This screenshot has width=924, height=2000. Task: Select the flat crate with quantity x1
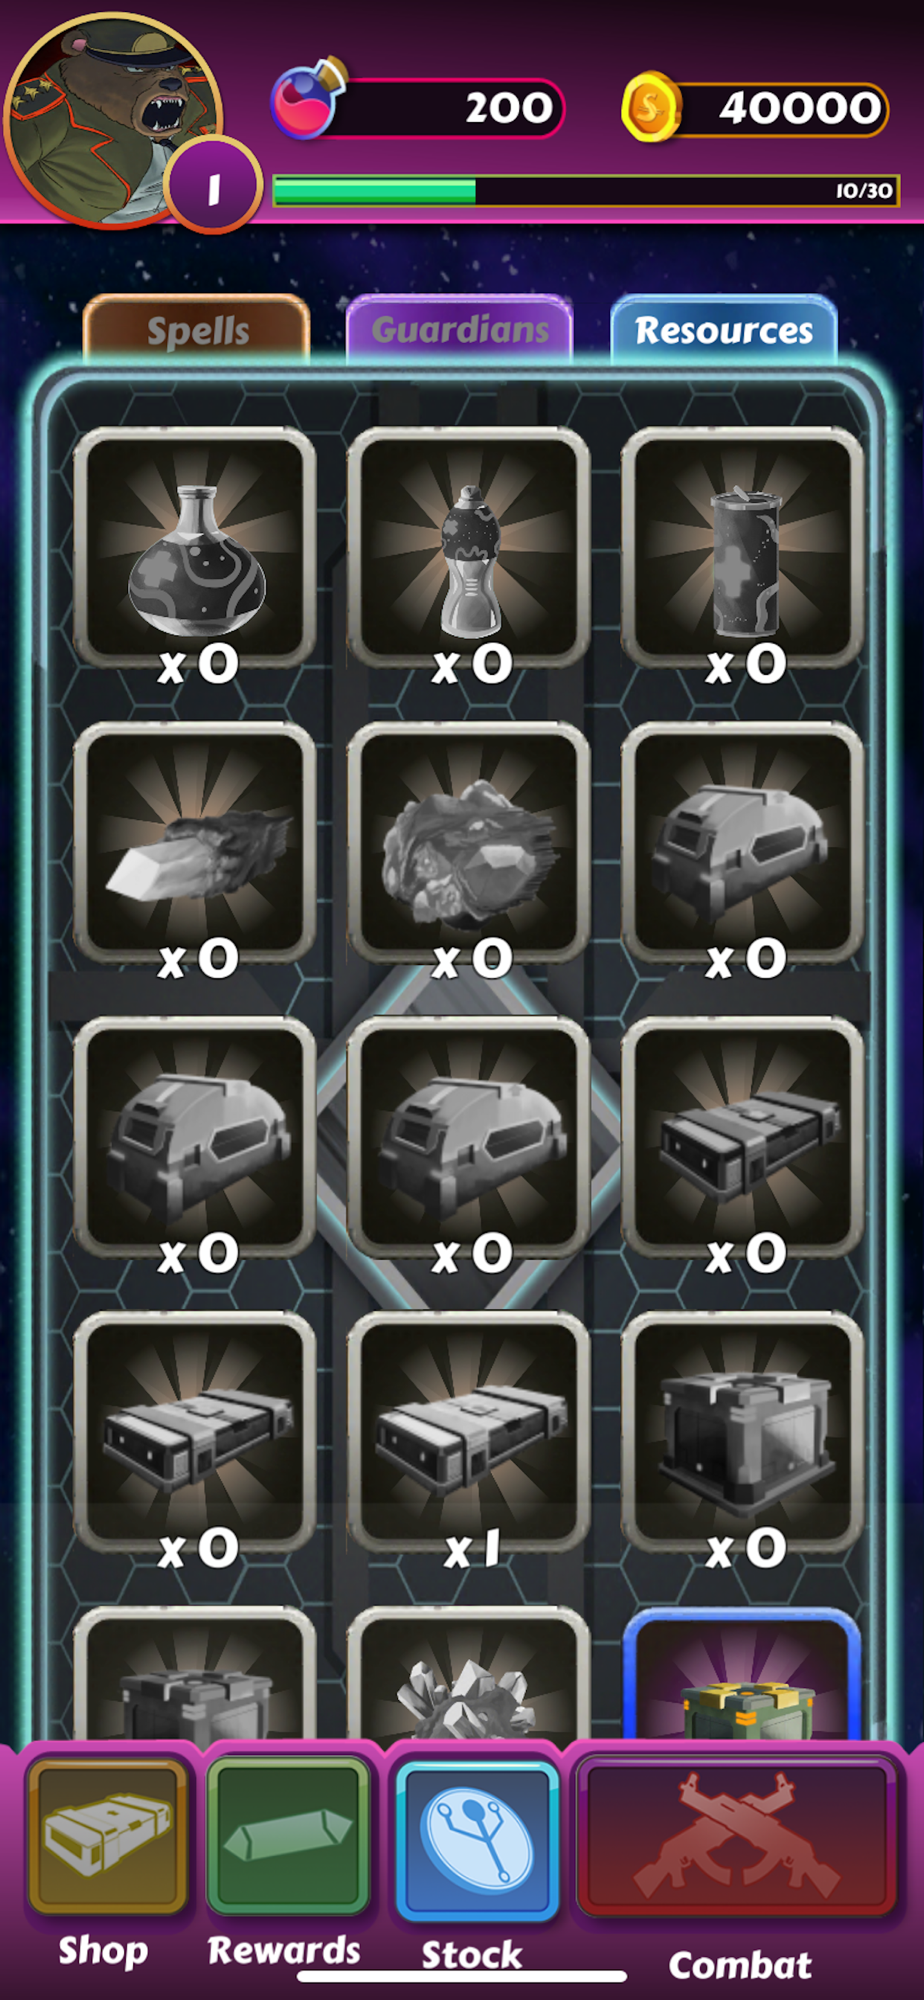[x=469, y=1433]
